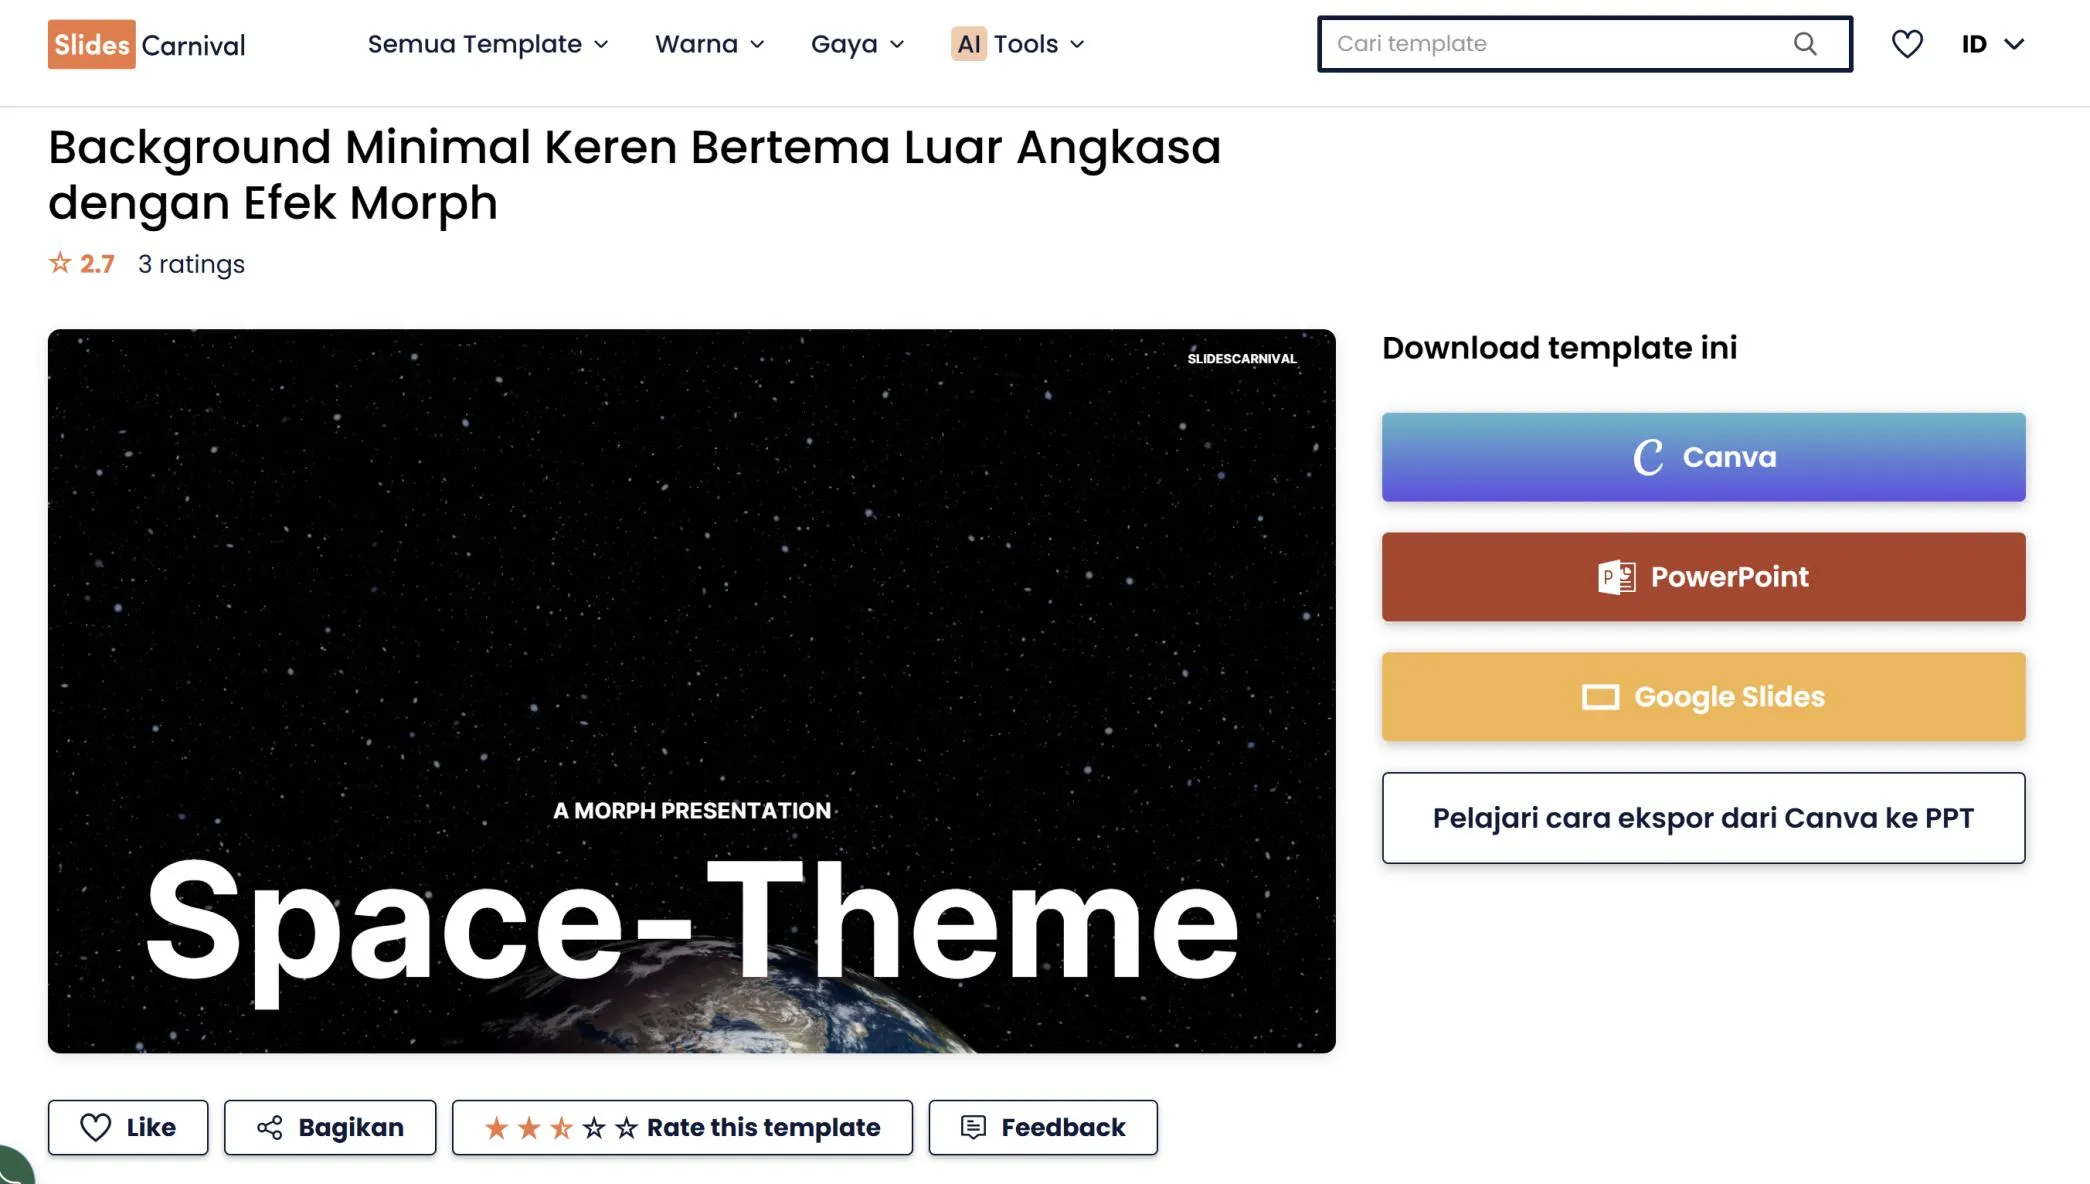
Task: Rate template with the fifth star
Action: point(626,1128)
